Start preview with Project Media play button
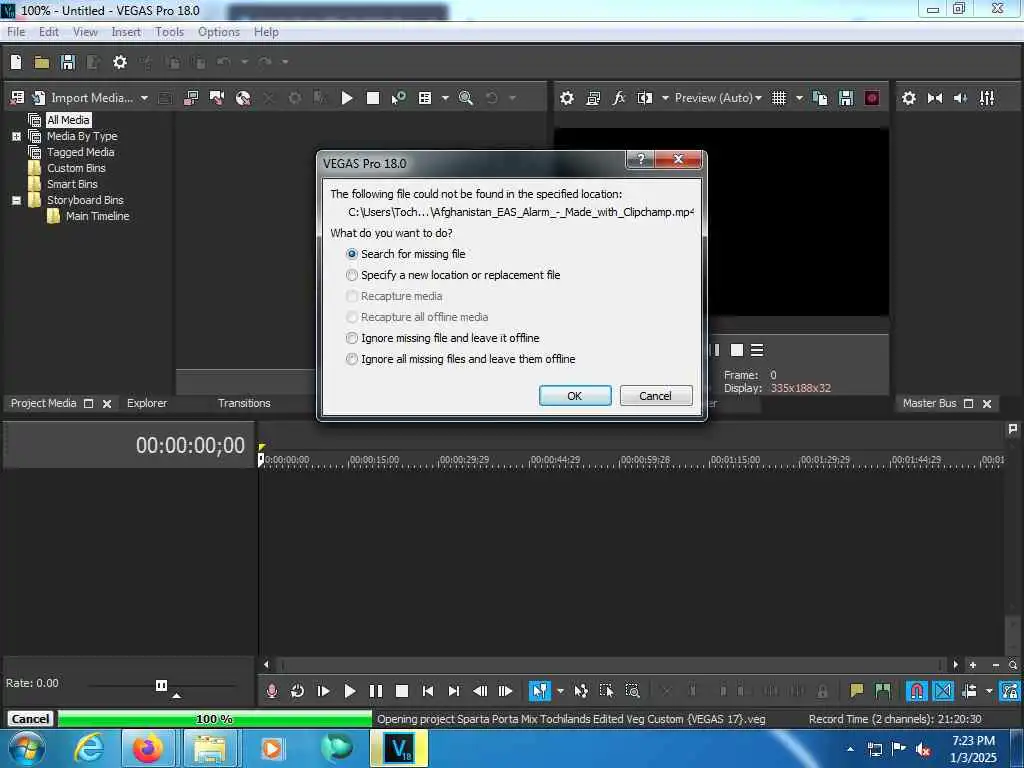Screen dimensions: 1024x768 pyautogui.click(x=347, y=98)
